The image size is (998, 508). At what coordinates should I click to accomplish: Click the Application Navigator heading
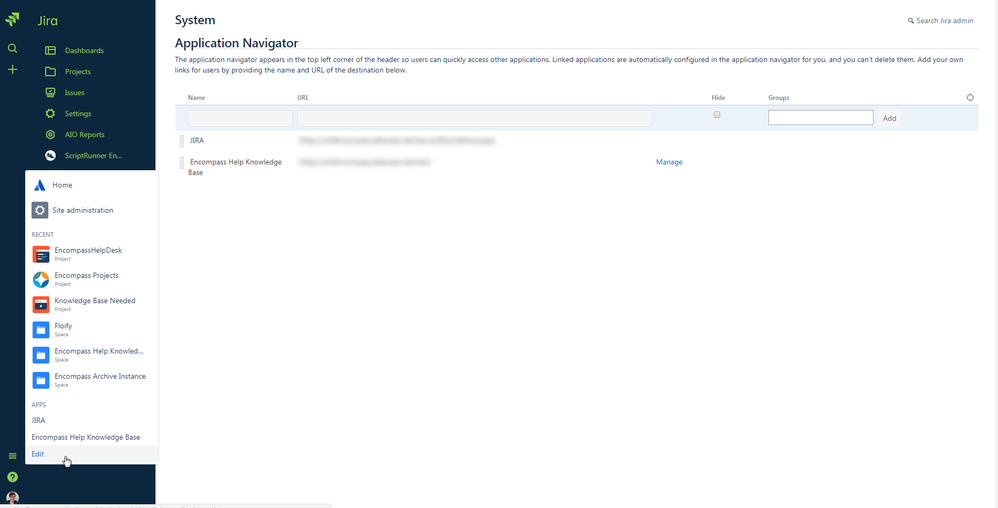236,43
